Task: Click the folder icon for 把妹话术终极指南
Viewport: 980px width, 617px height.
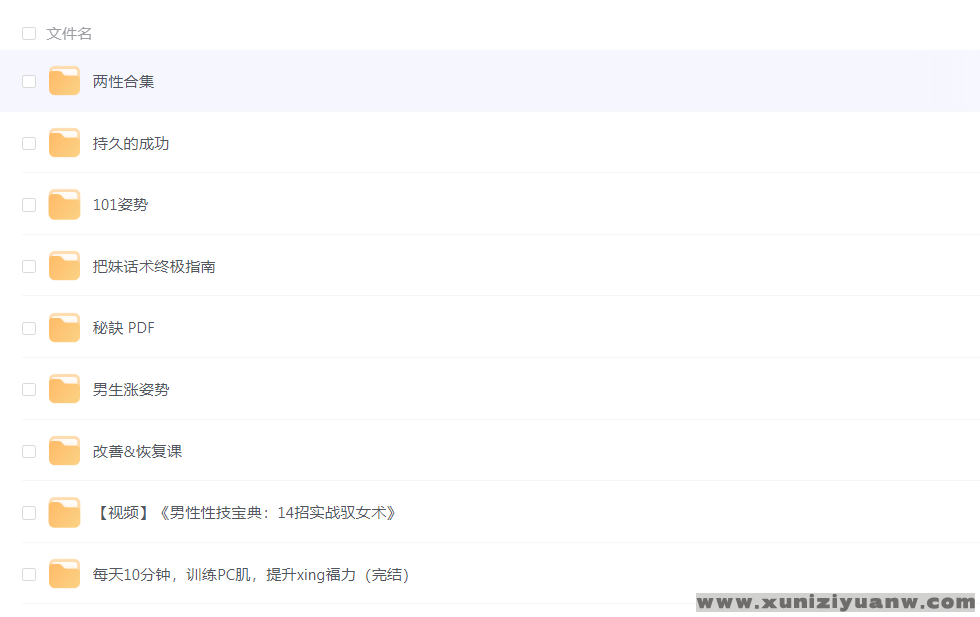Action: click(64, 267)
